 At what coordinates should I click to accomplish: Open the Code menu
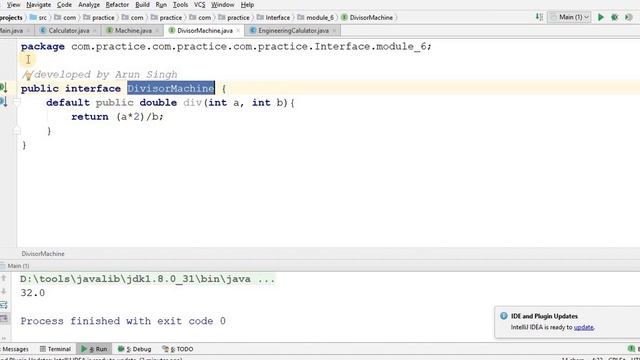[64, 5]
